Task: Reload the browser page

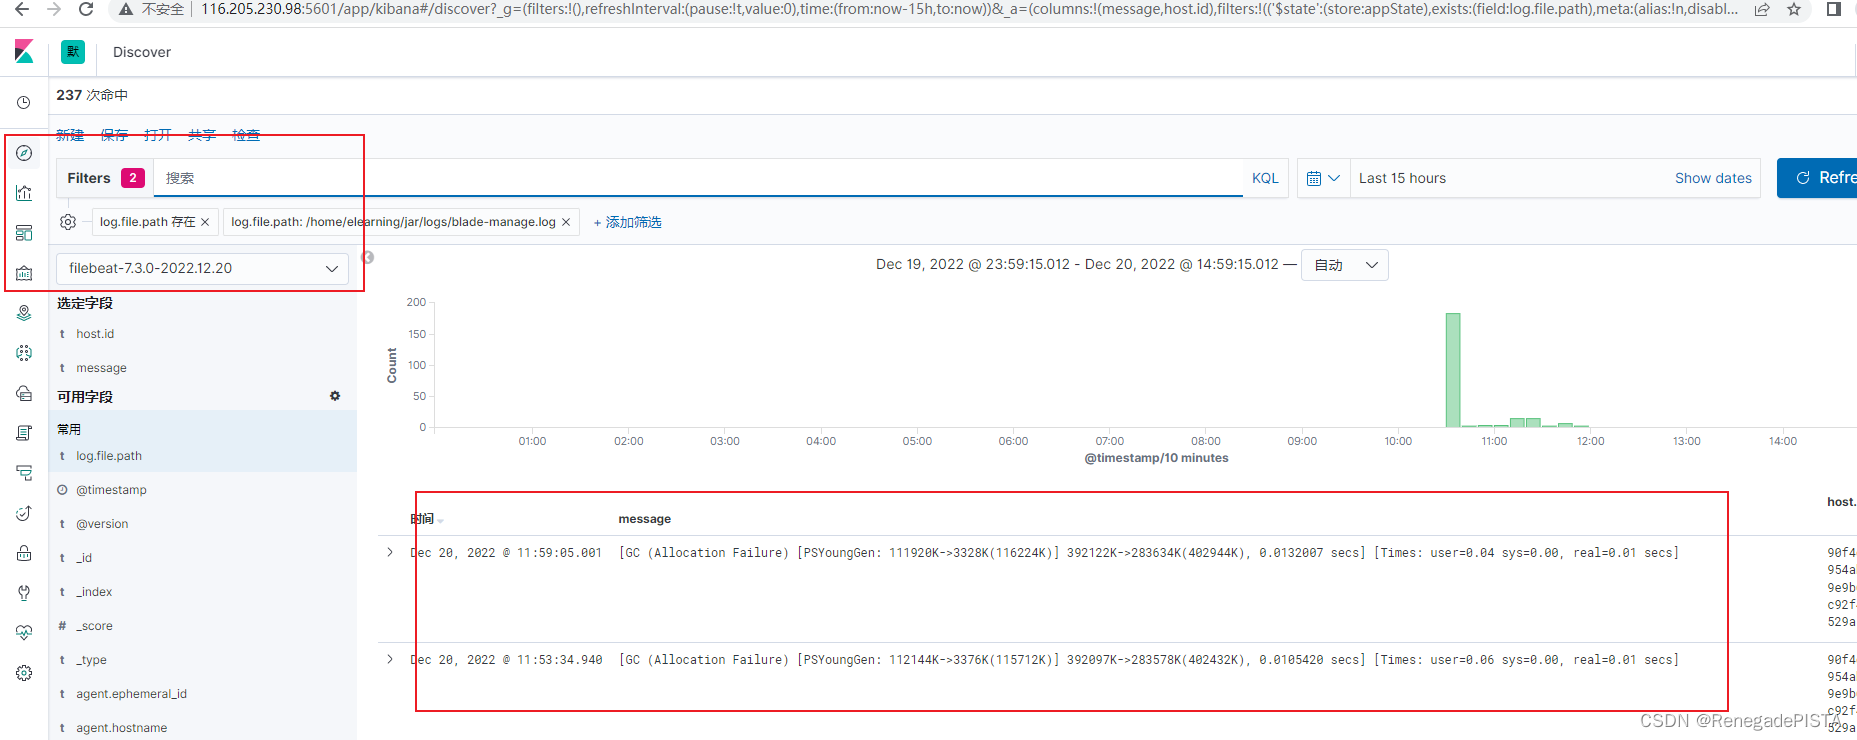Action: coord(86,9)
